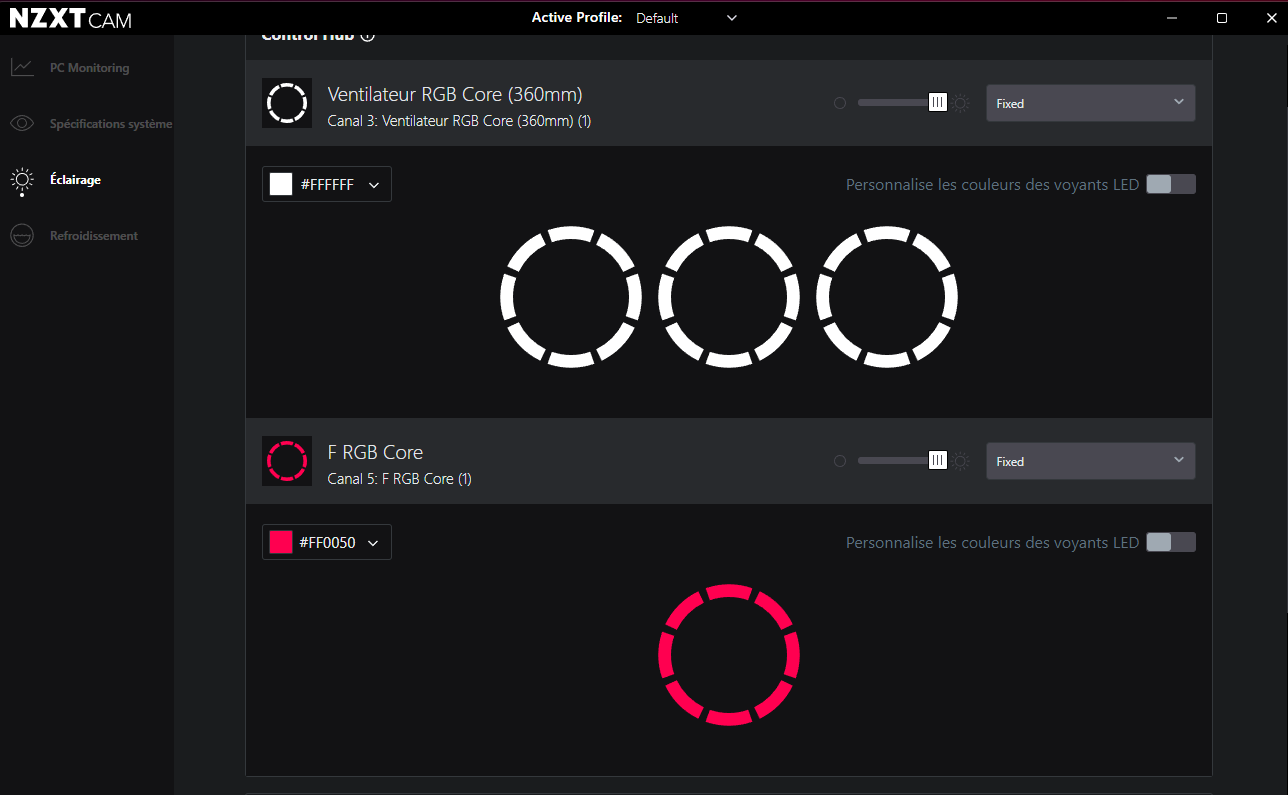Click the PC Monitoring chart icon
The width and height of the screenshot is (1288, 795).
[x=22, y=68]
